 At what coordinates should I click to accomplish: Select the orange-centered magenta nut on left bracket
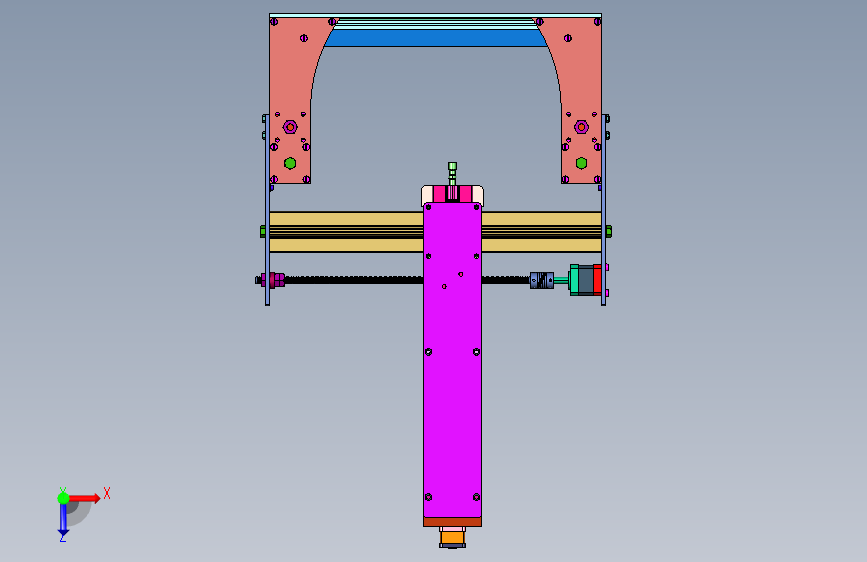pyautogui.click(x=290, y=127)
